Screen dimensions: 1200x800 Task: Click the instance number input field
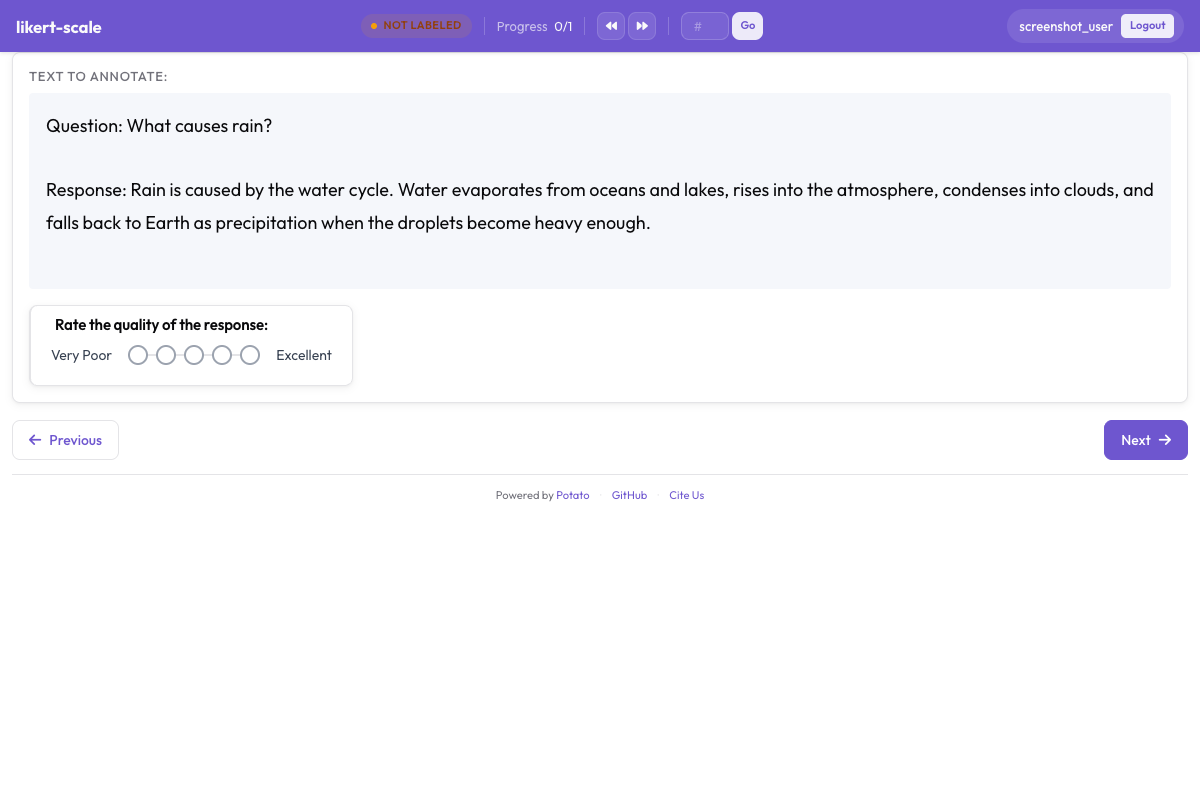(704, 26)
